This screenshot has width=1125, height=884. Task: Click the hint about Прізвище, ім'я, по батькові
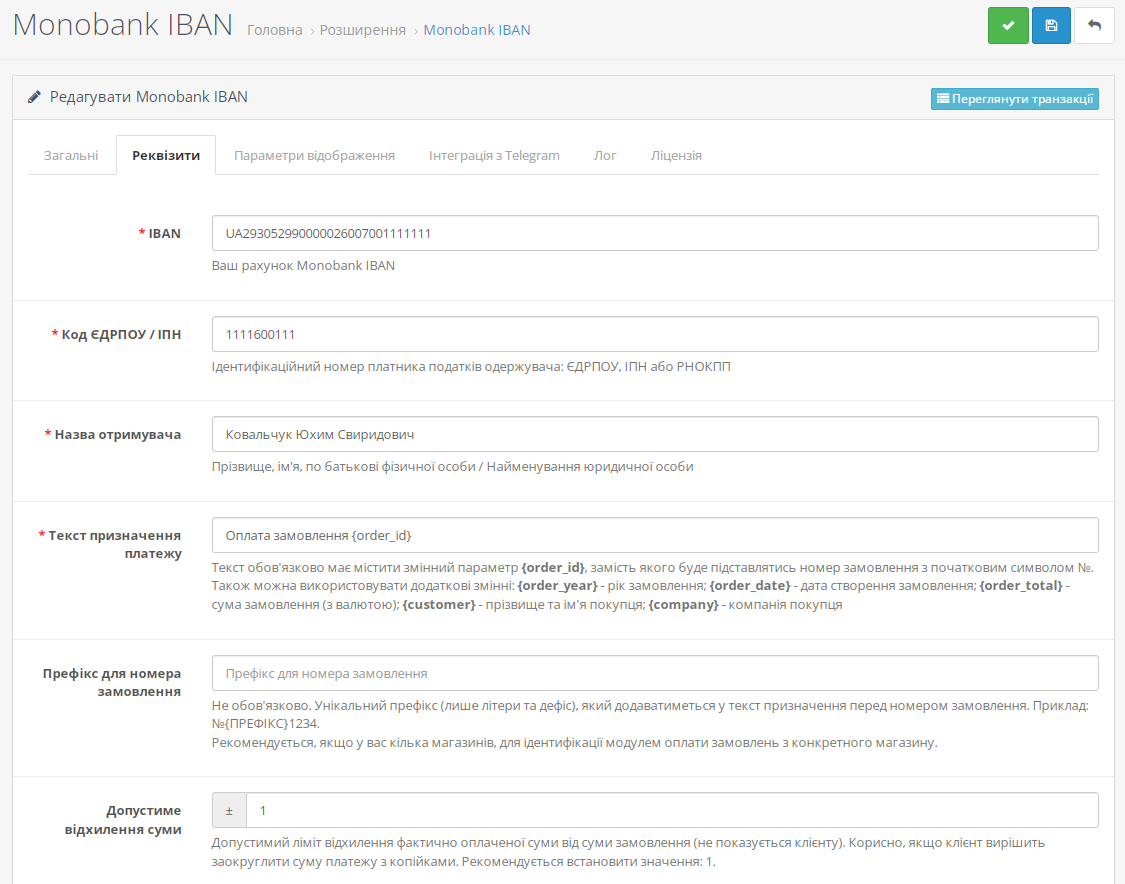coord(453,467)
